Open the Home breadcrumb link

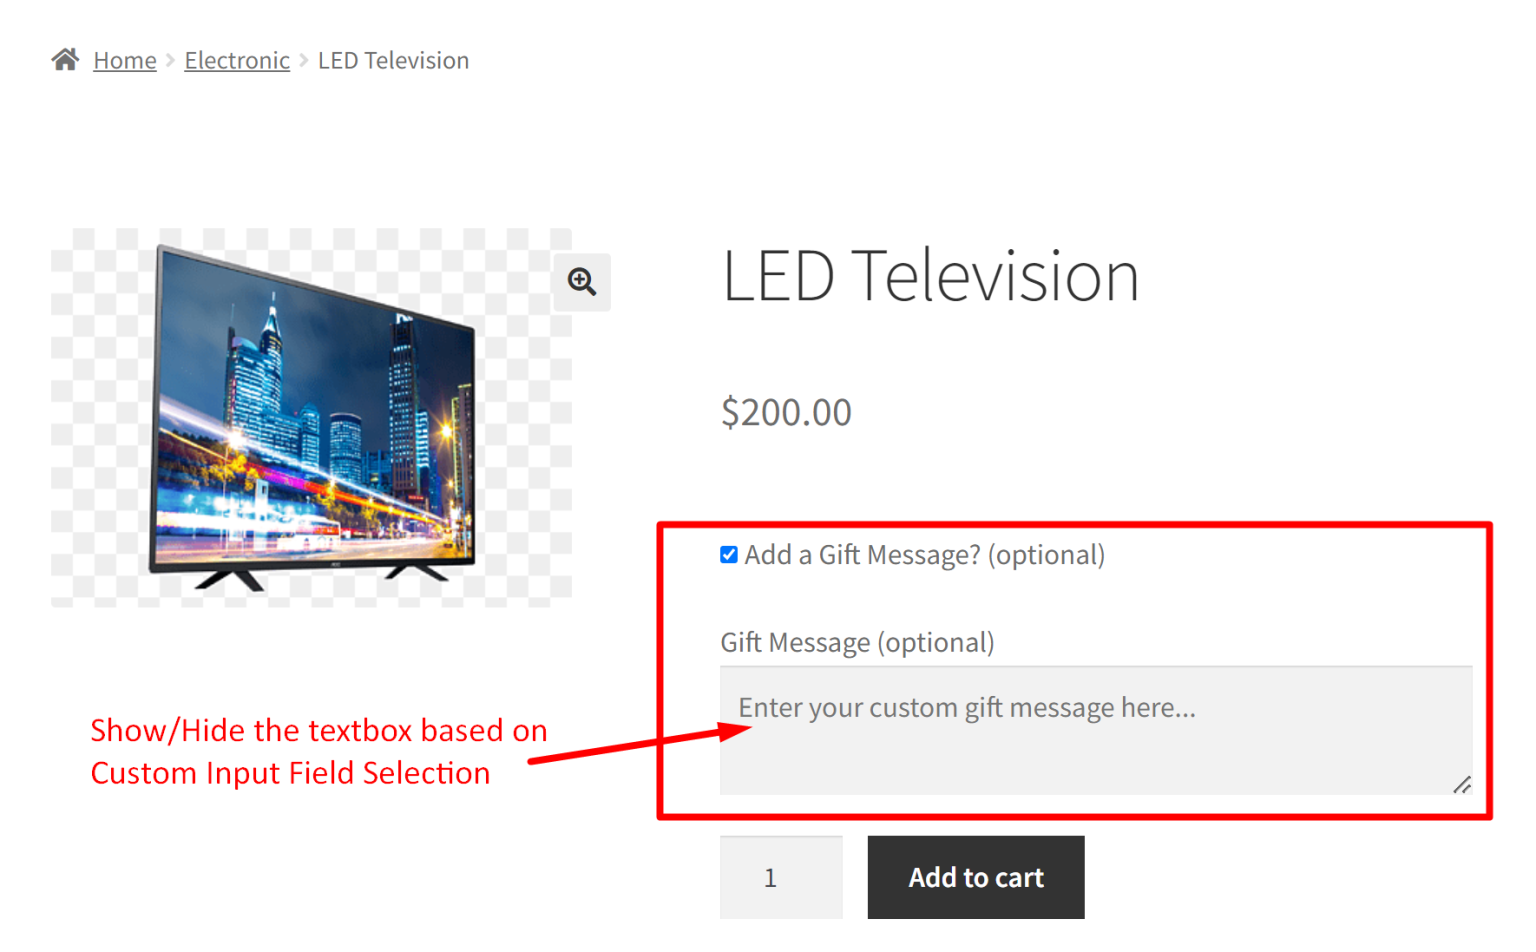[124, 60]
